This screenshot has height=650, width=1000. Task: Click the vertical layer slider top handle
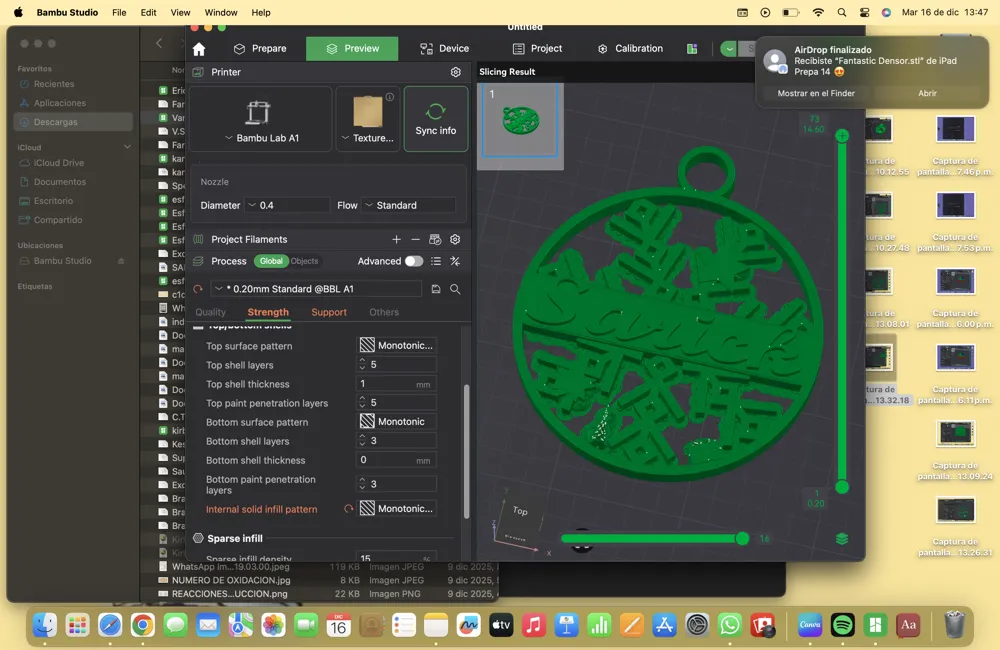pyautogui.click(x=842, y=136)
